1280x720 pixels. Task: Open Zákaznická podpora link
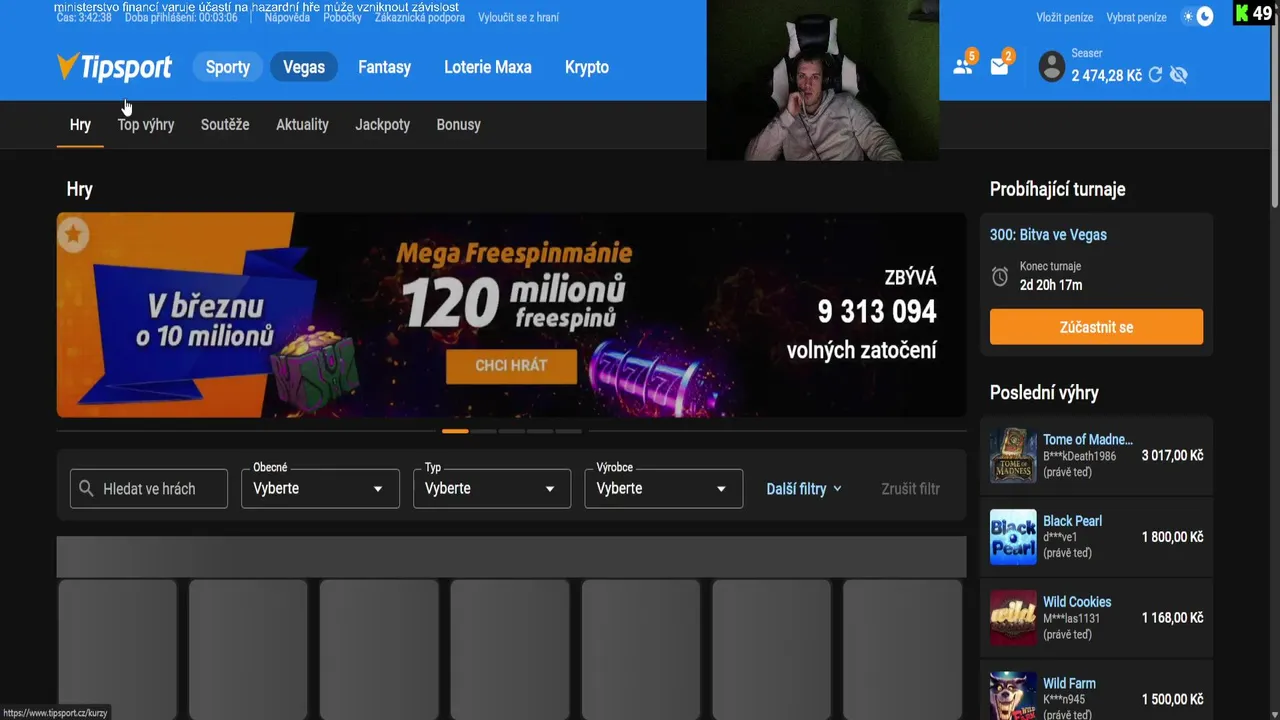420,17
